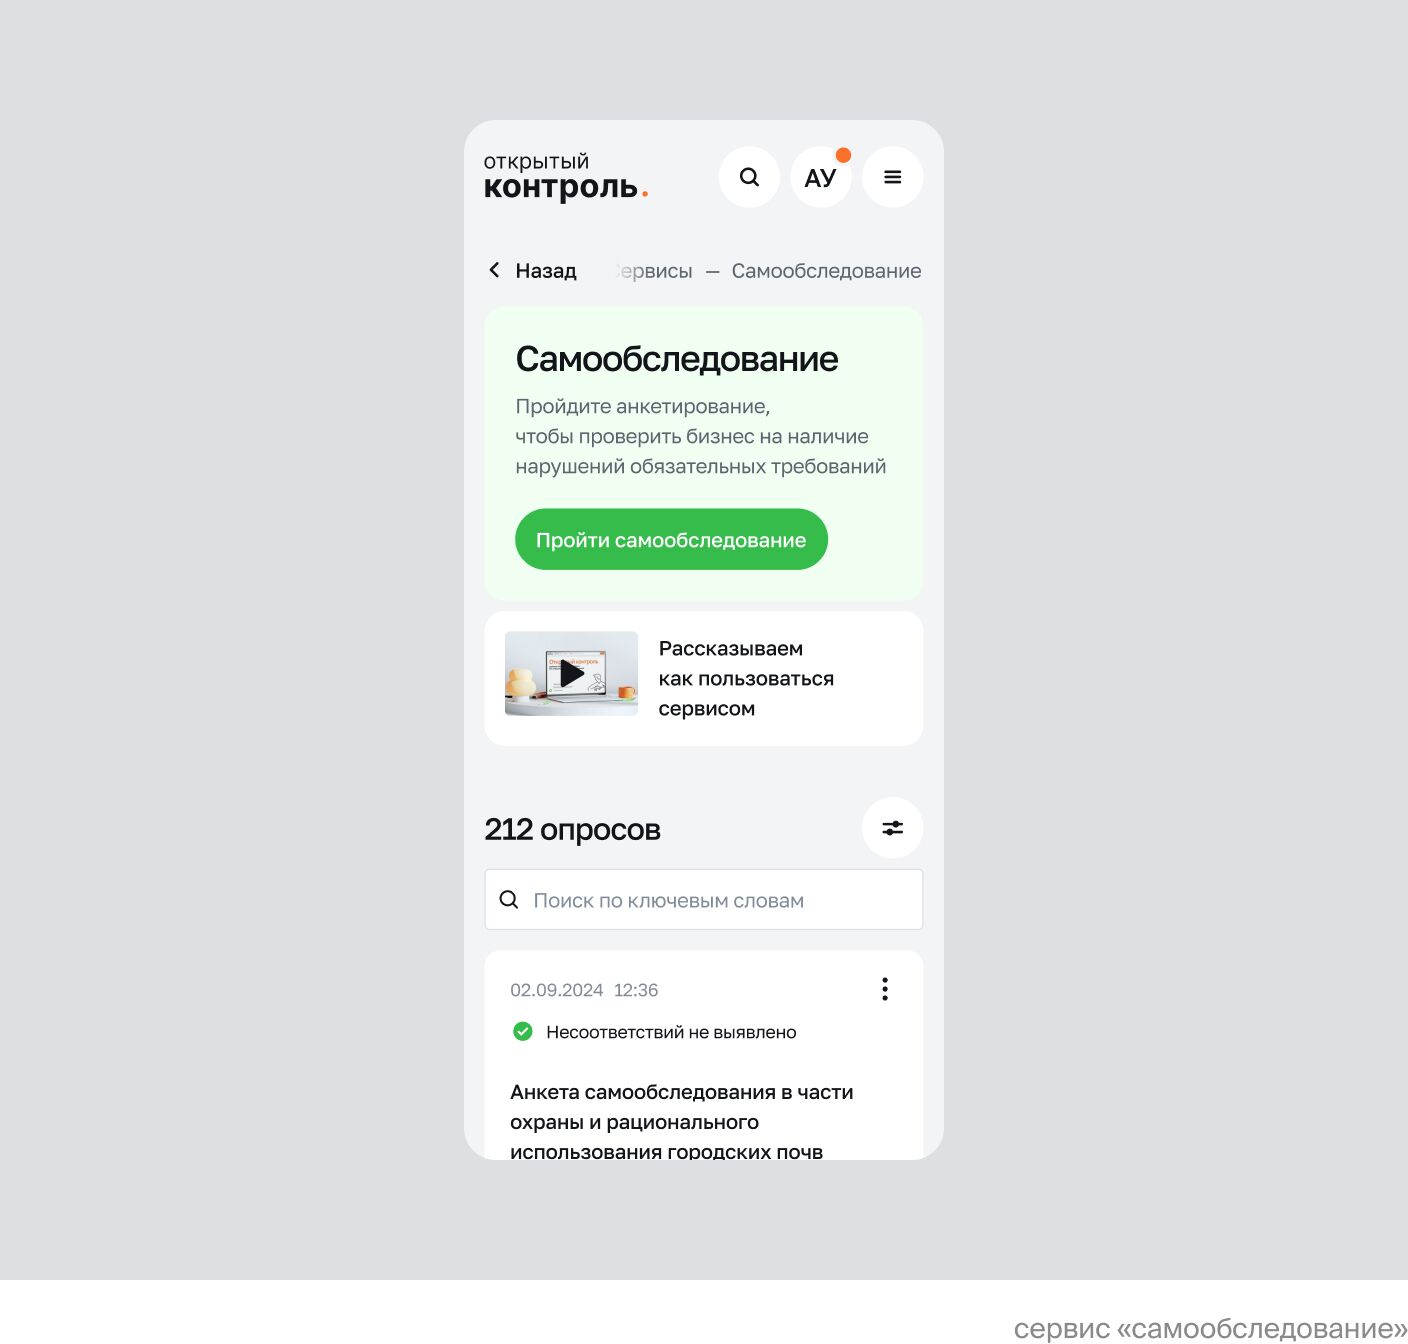Open the hamburger menu

pyautogui.click(x=893, y=177)
